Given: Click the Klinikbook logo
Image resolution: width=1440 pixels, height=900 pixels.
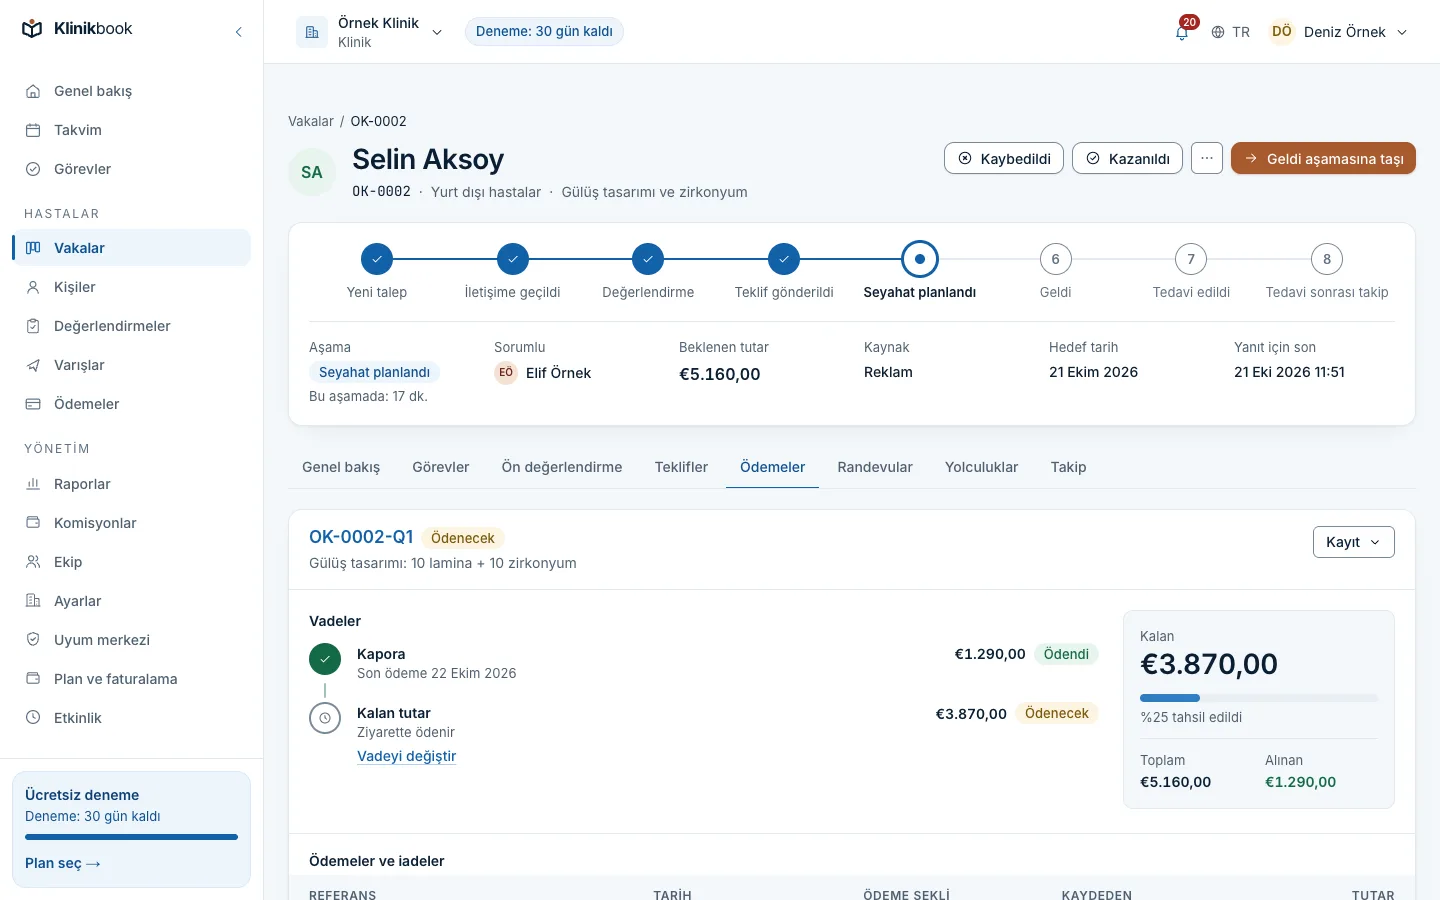Looking at the screenshot, I should (x=77, y=29).
